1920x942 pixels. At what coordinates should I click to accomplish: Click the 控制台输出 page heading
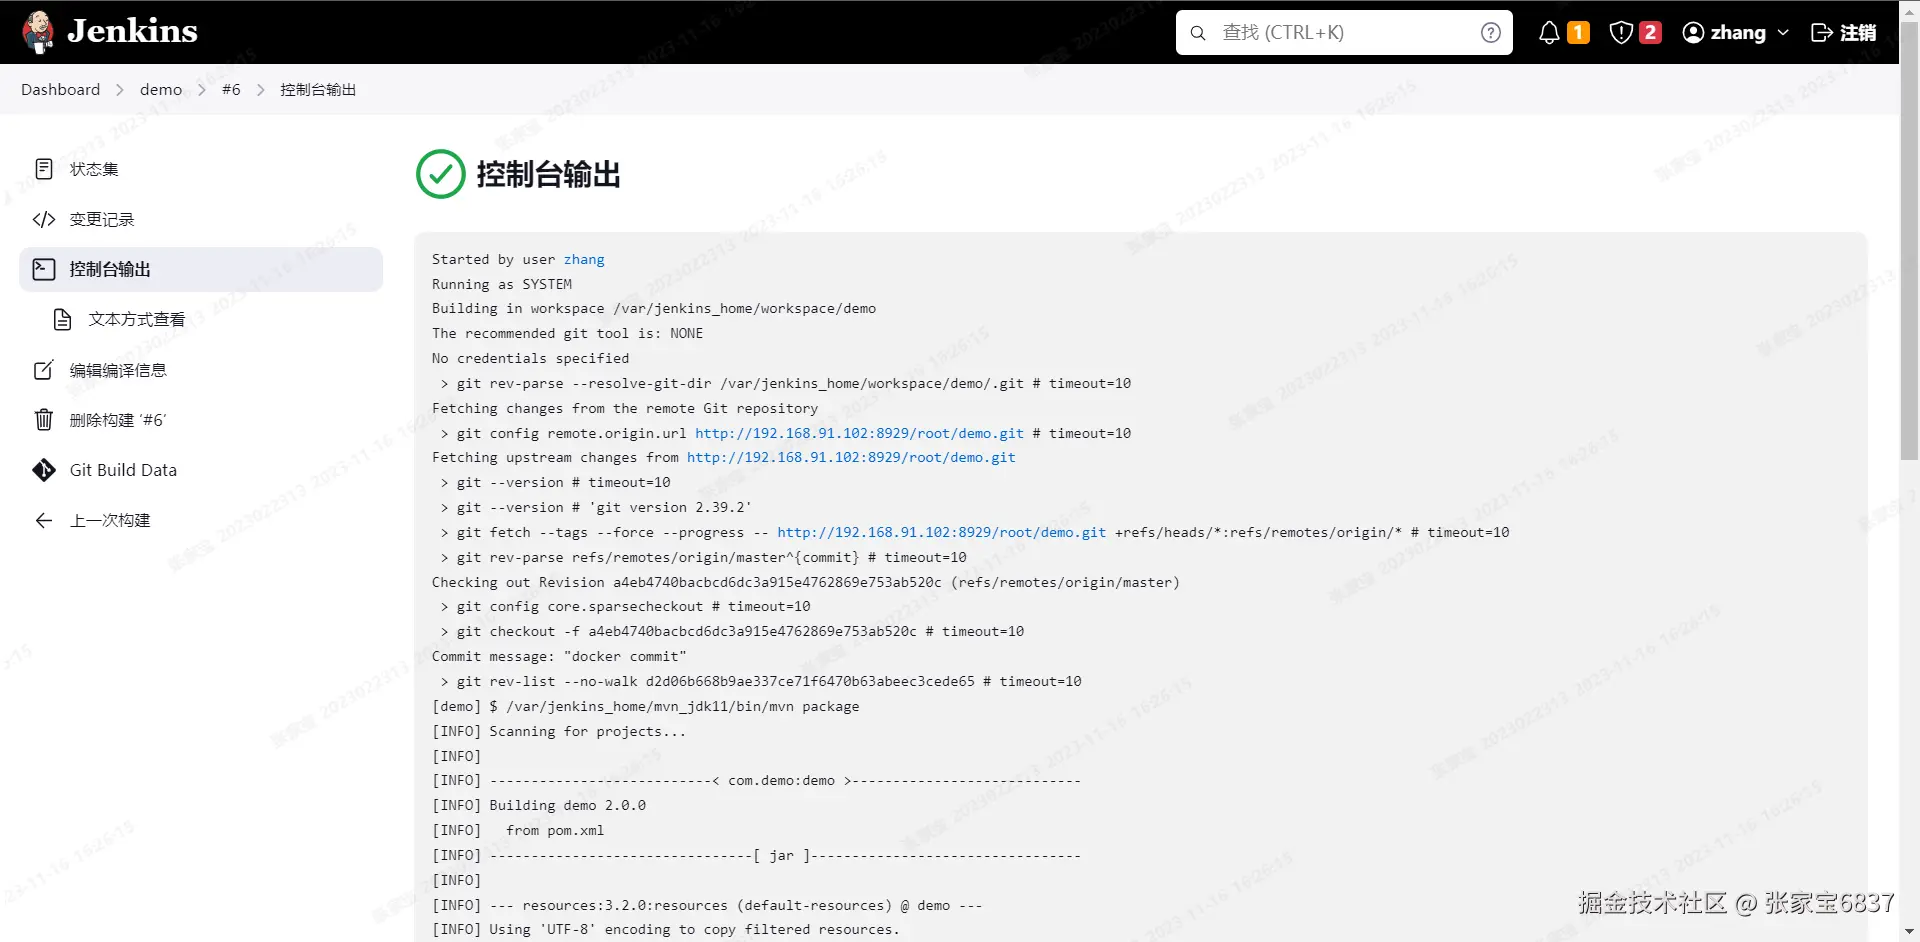click(x=549, y=174)
